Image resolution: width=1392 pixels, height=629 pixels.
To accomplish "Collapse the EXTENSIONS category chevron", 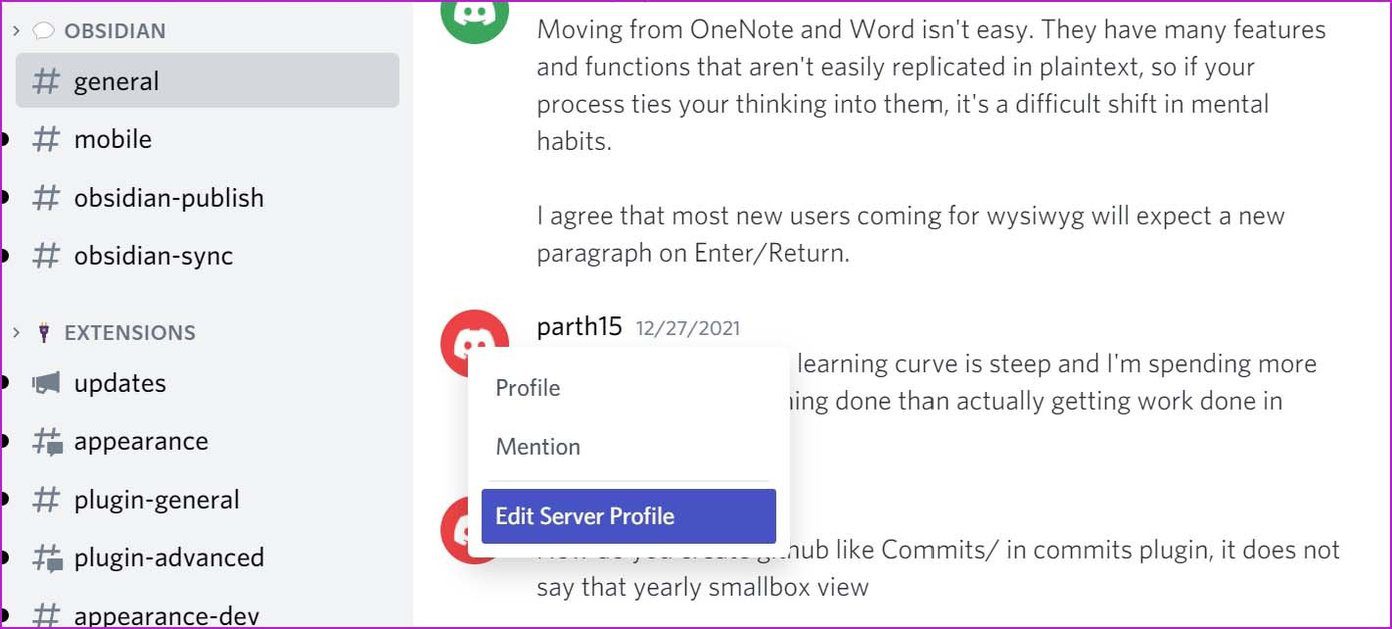I will coord(16,332).
